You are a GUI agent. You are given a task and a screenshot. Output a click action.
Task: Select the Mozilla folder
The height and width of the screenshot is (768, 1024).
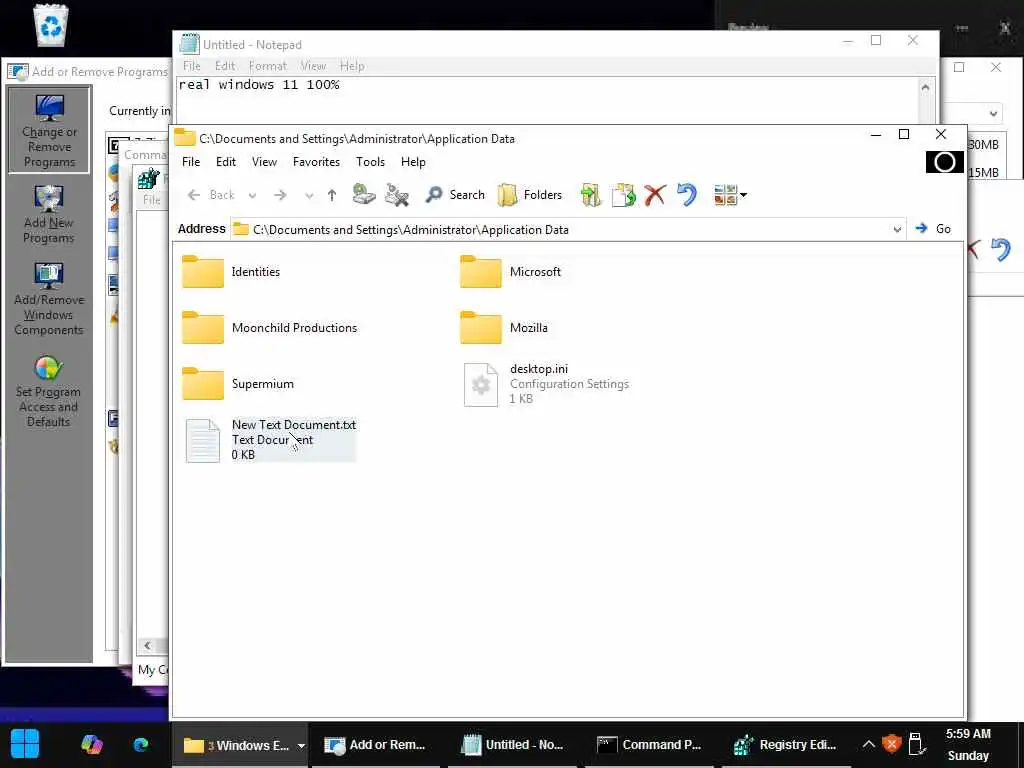504,328
